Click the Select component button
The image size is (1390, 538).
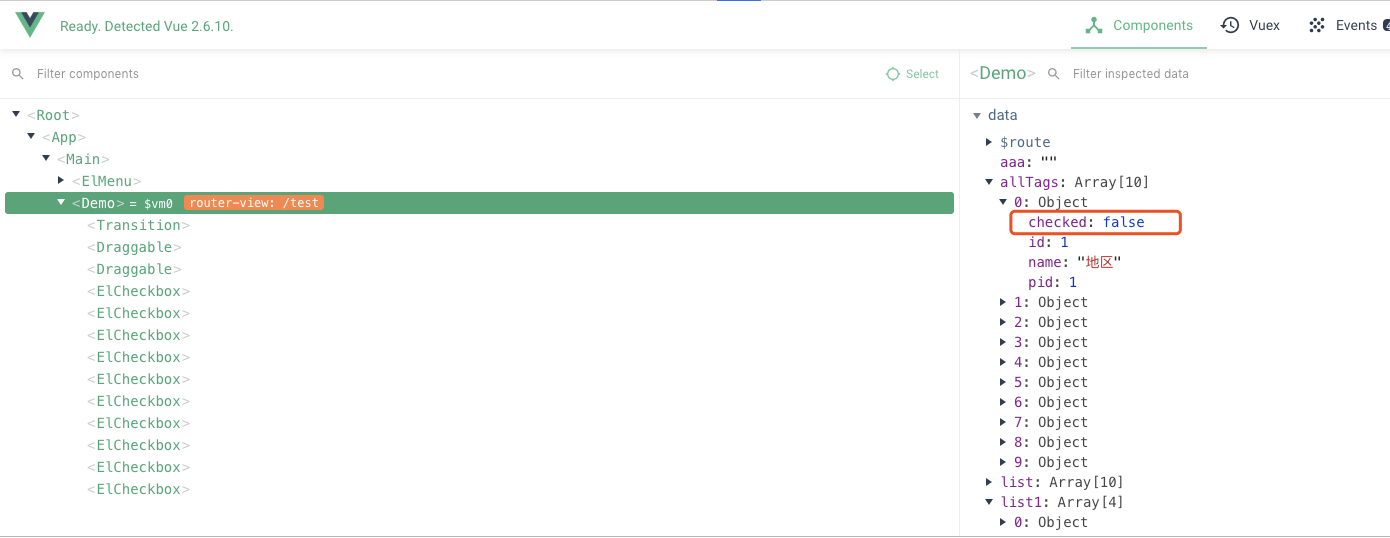coord(913,74)
